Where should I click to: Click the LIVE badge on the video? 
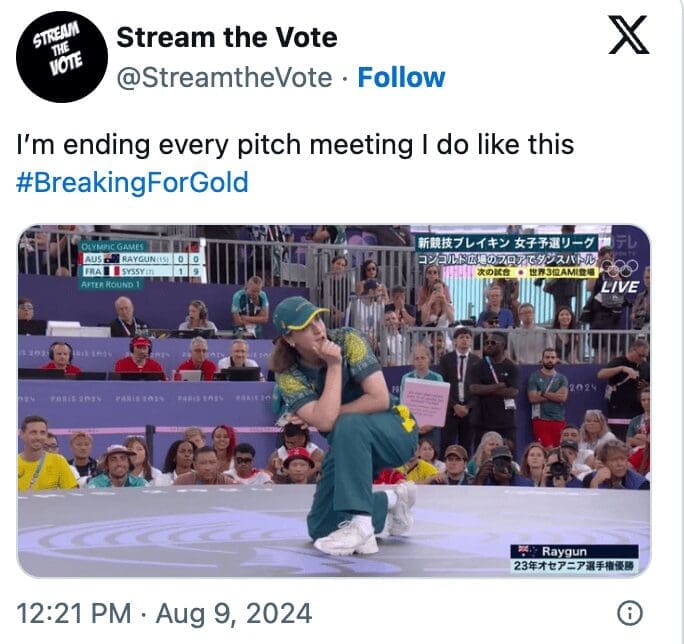pyautogui.click(x=619, y=287)
